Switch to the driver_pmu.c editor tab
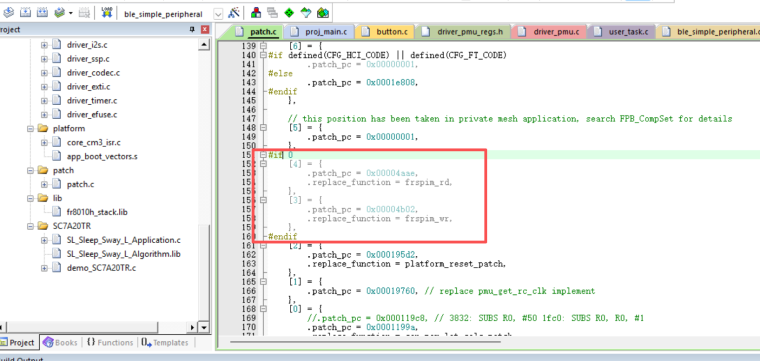This screenshot has width=760, height=361. tap(549, 32)
